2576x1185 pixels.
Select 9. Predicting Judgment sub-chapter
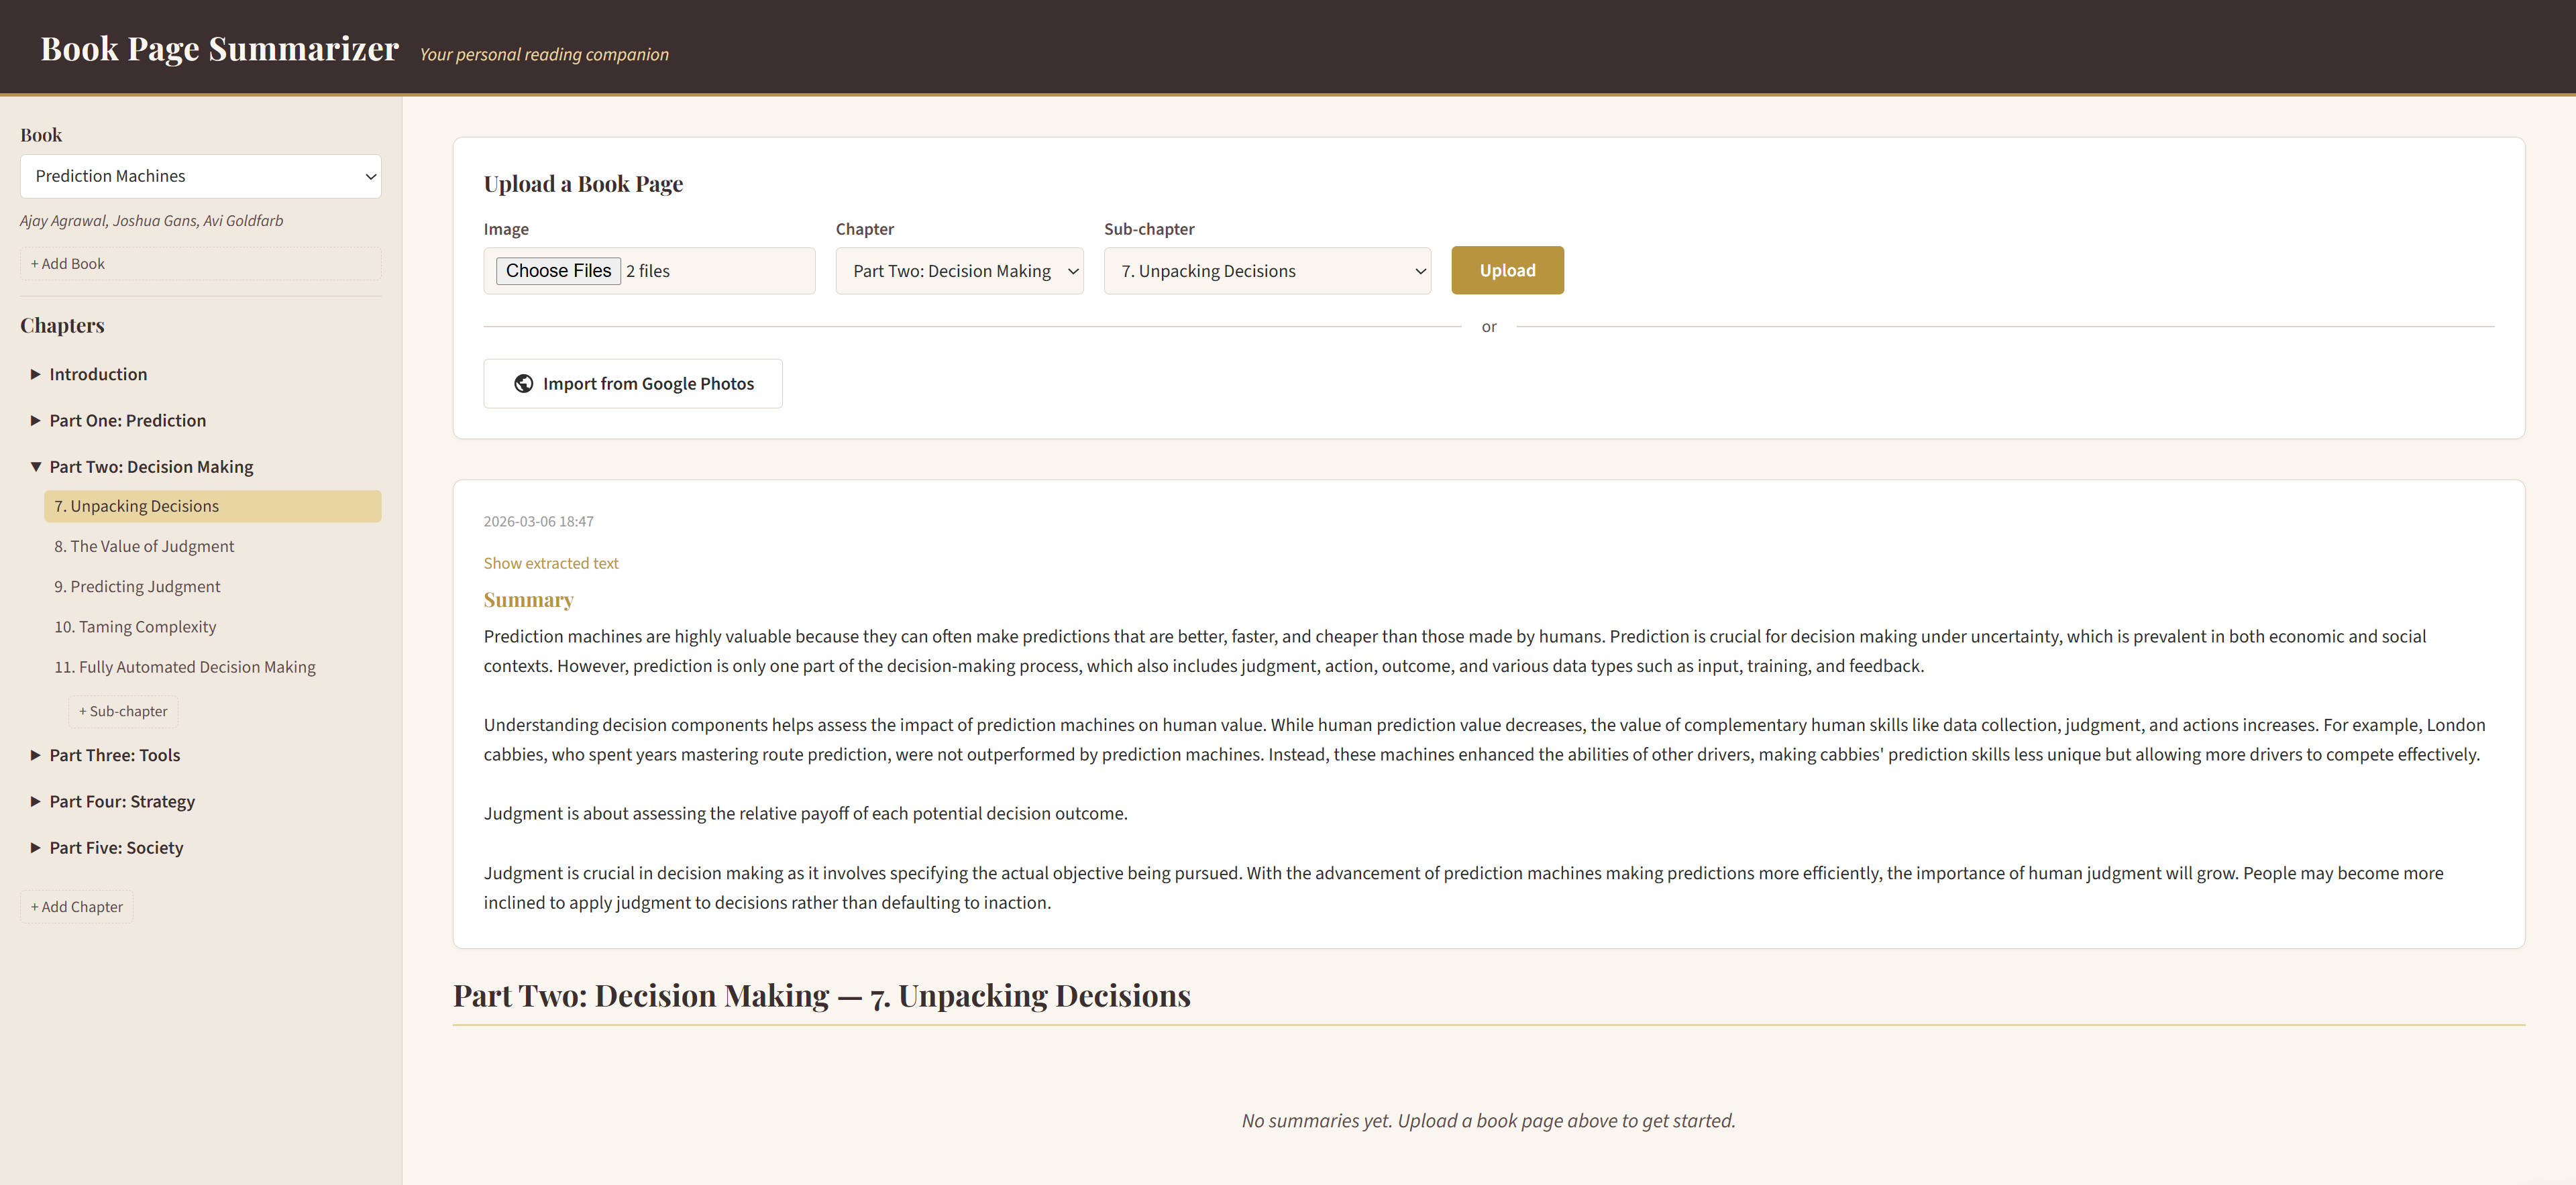coord(137,587)
